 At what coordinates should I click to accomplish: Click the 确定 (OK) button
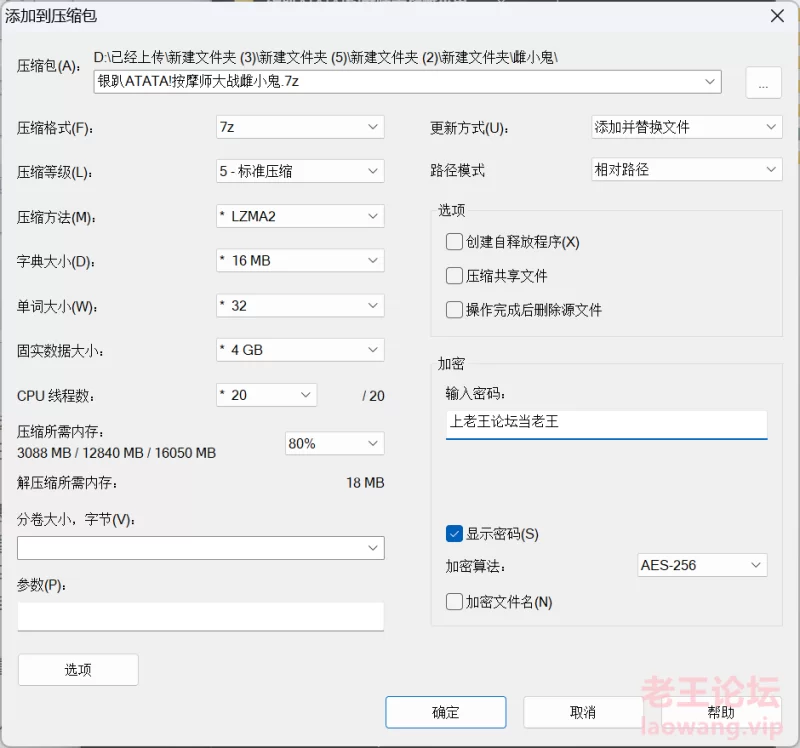445,712
